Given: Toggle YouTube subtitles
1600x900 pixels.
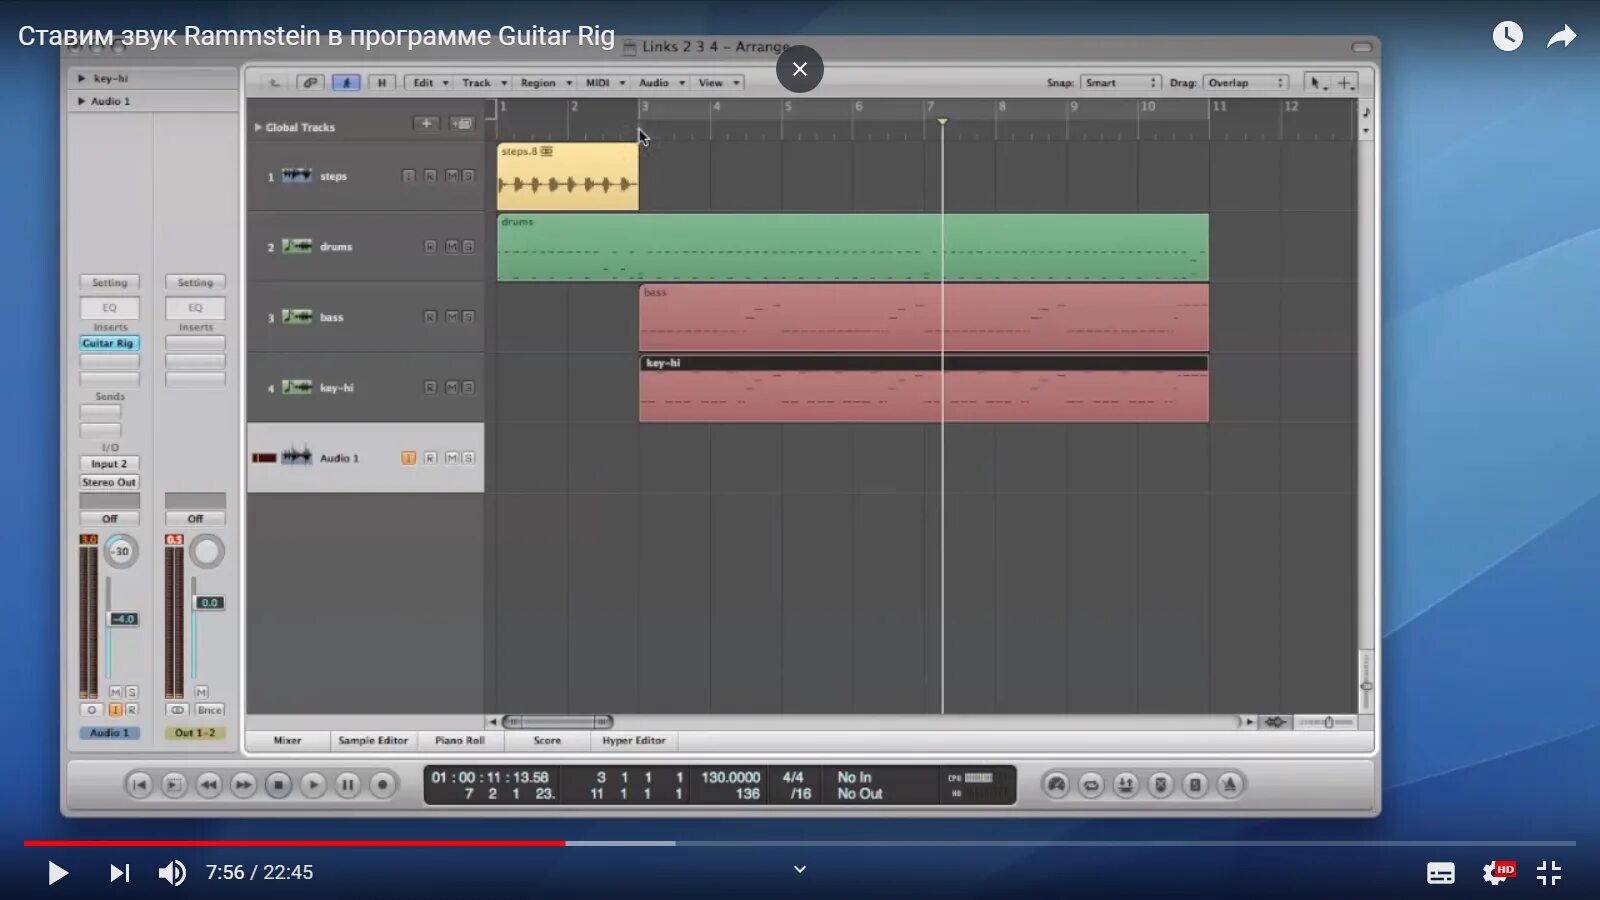Looking at the screenshot, I should coord(1441,873).
